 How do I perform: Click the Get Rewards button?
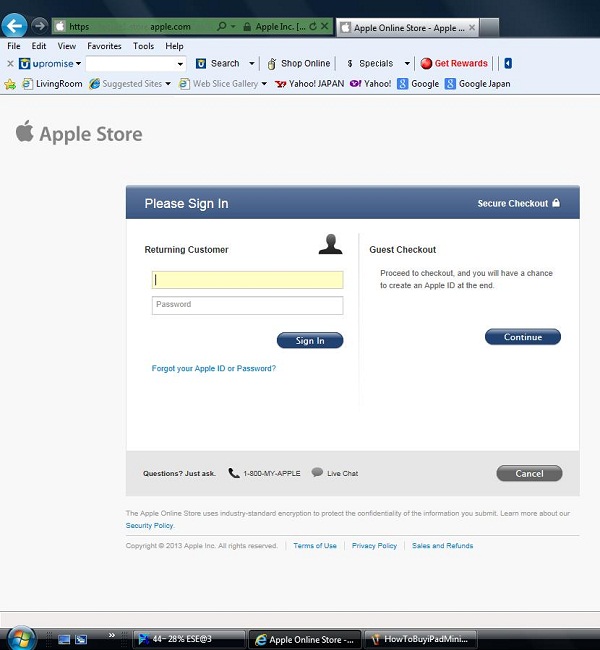coord(454,63)
